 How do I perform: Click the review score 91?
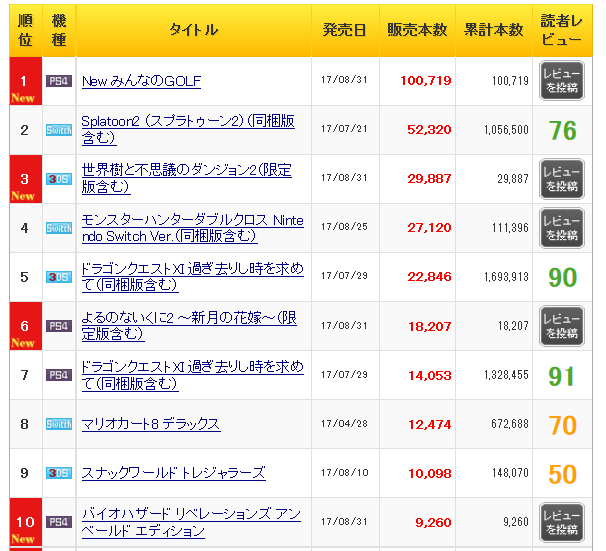(x=562, y=376)
